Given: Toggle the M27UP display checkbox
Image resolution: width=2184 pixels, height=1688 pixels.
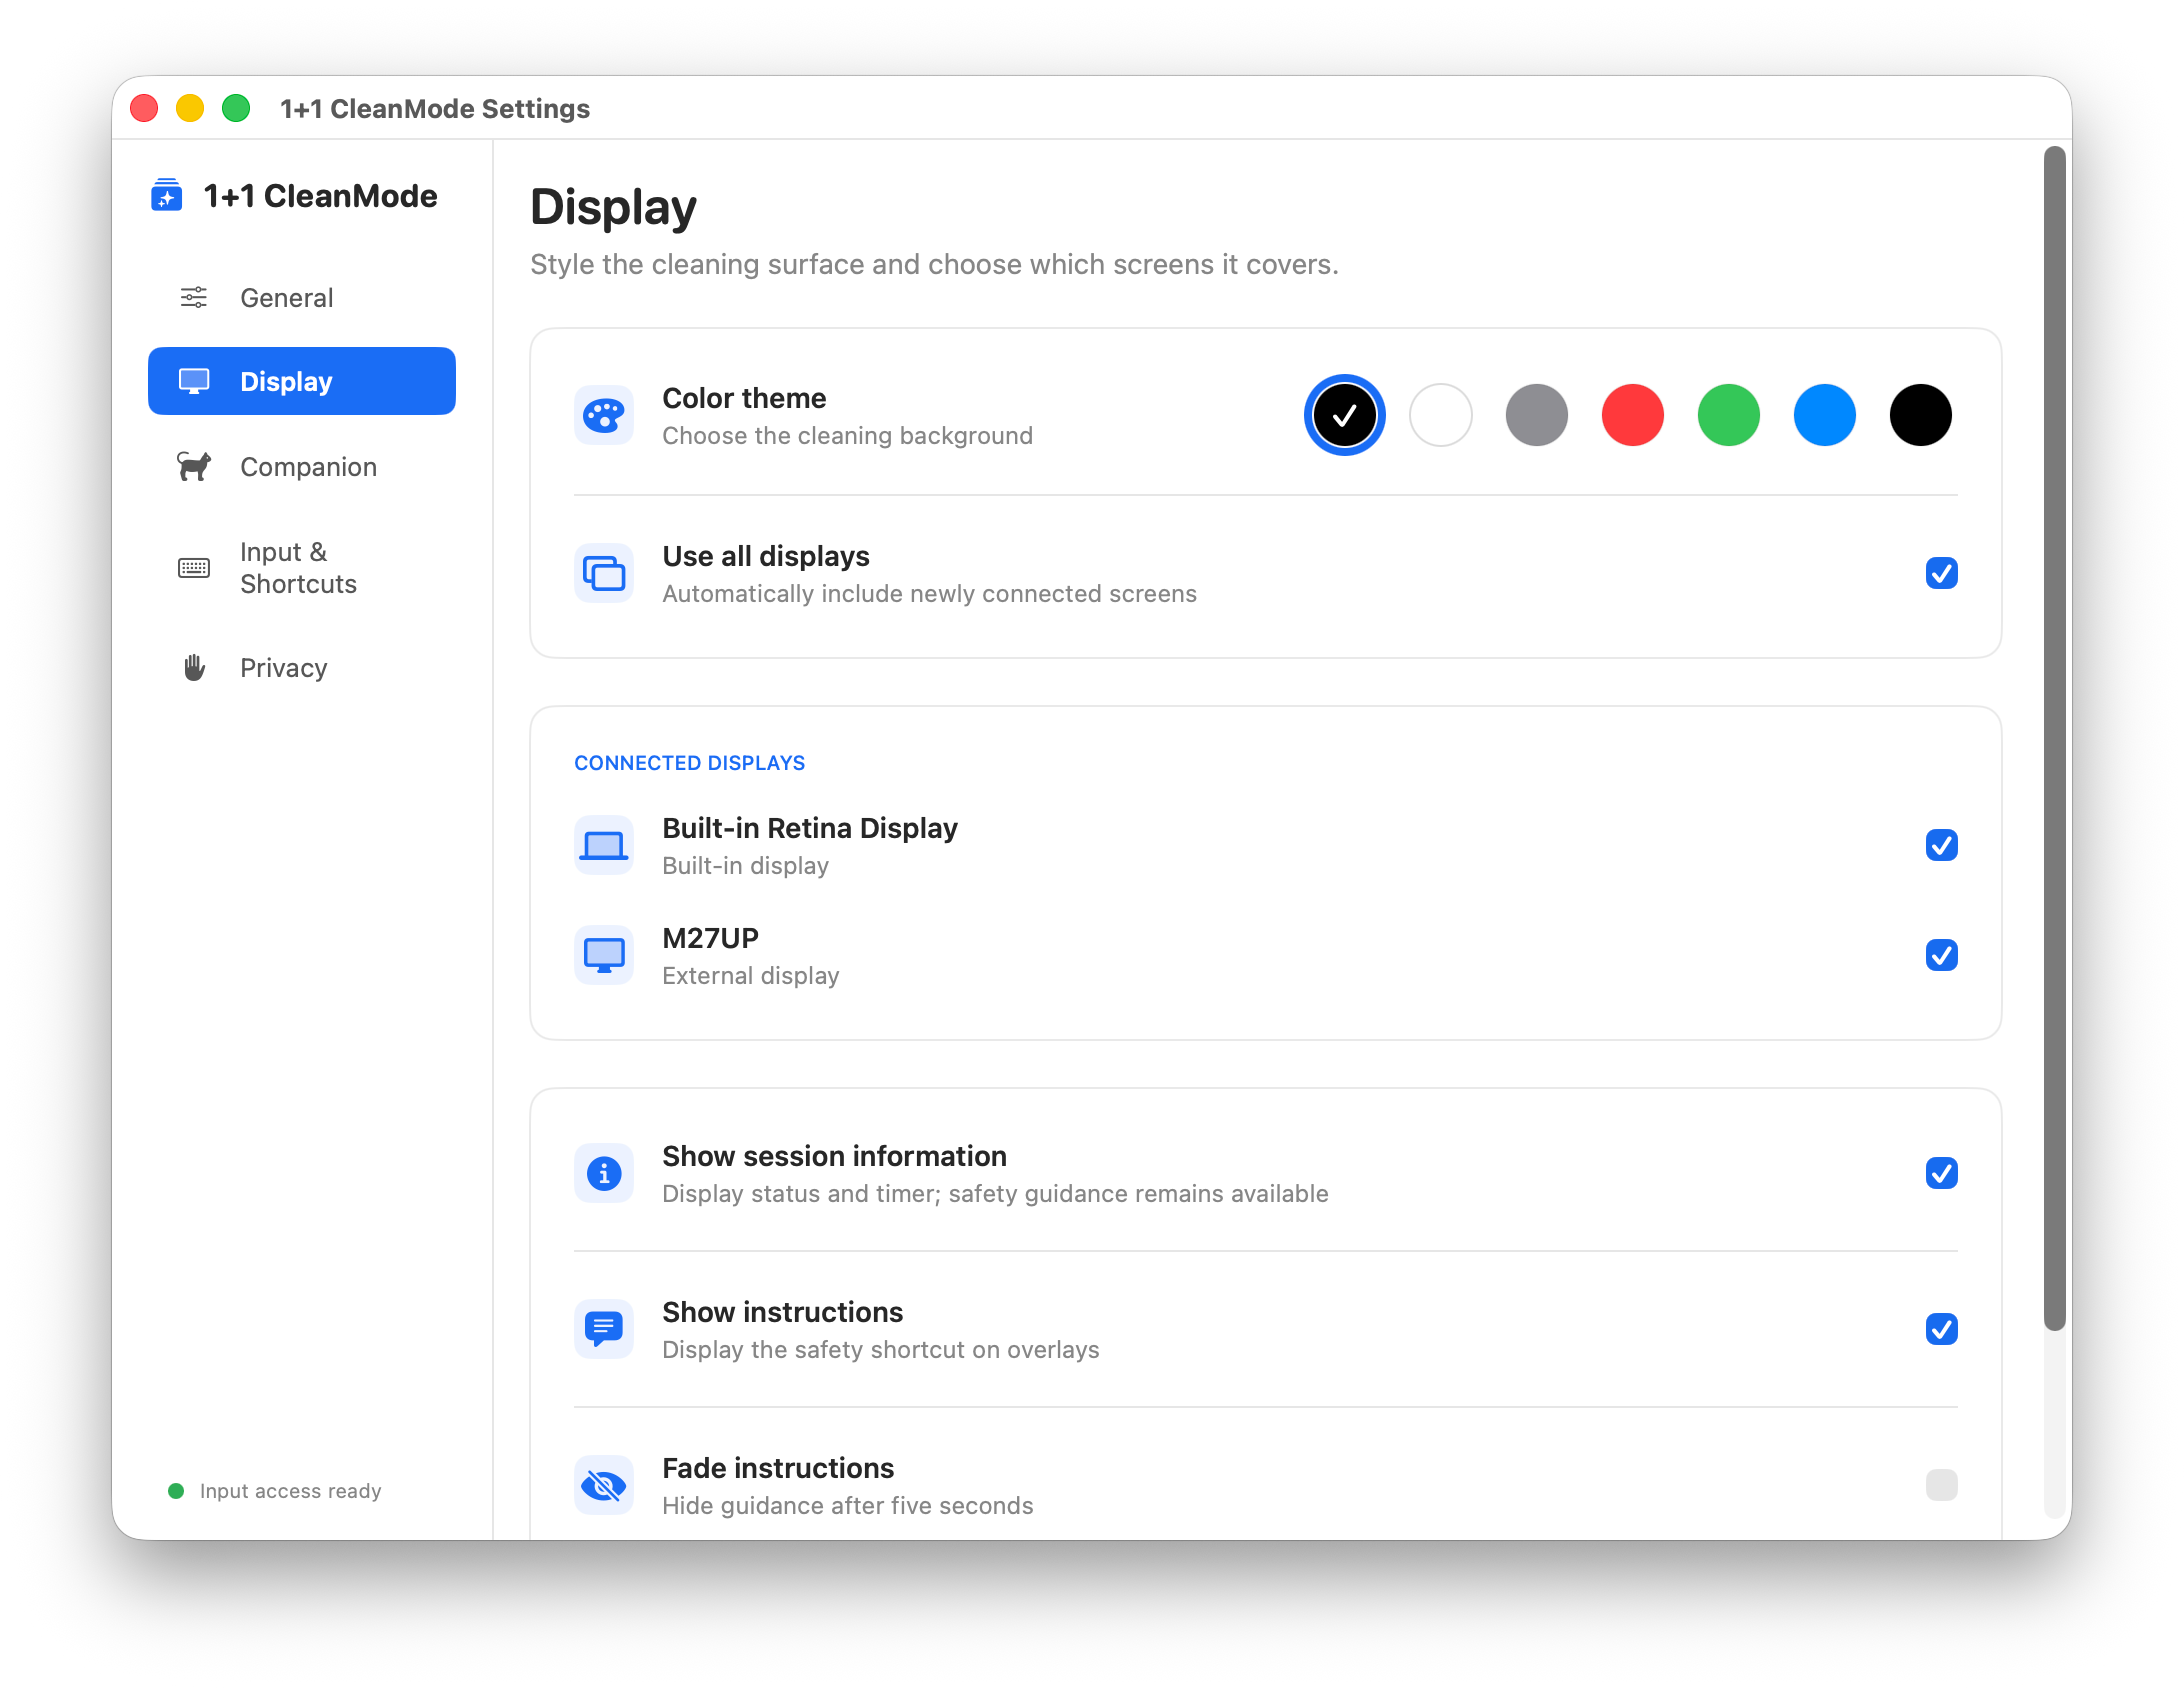Looking at the screenshot, I should coord(1941,955).
